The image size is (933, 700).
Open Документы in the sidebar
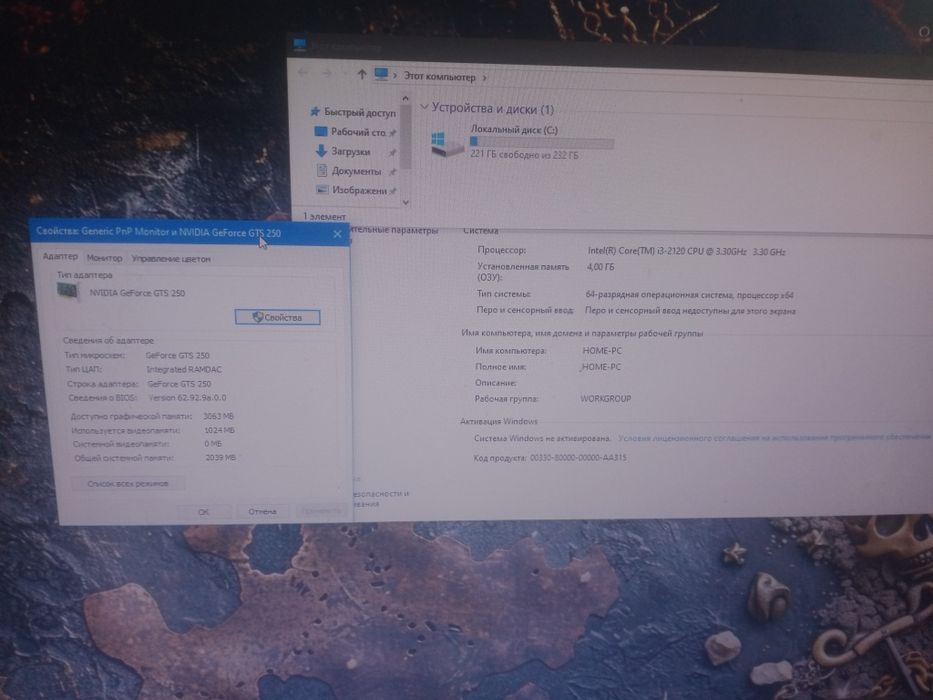point(356,171)
